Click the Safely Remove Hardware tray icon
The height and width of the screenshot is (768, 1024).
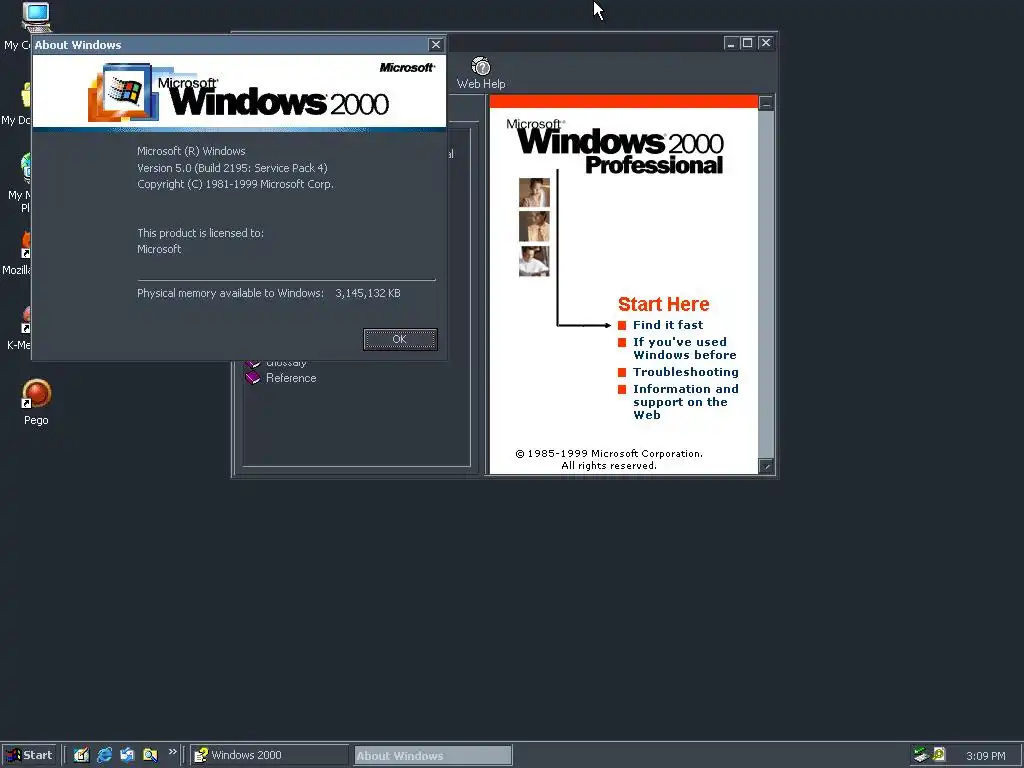pos(921,754)
